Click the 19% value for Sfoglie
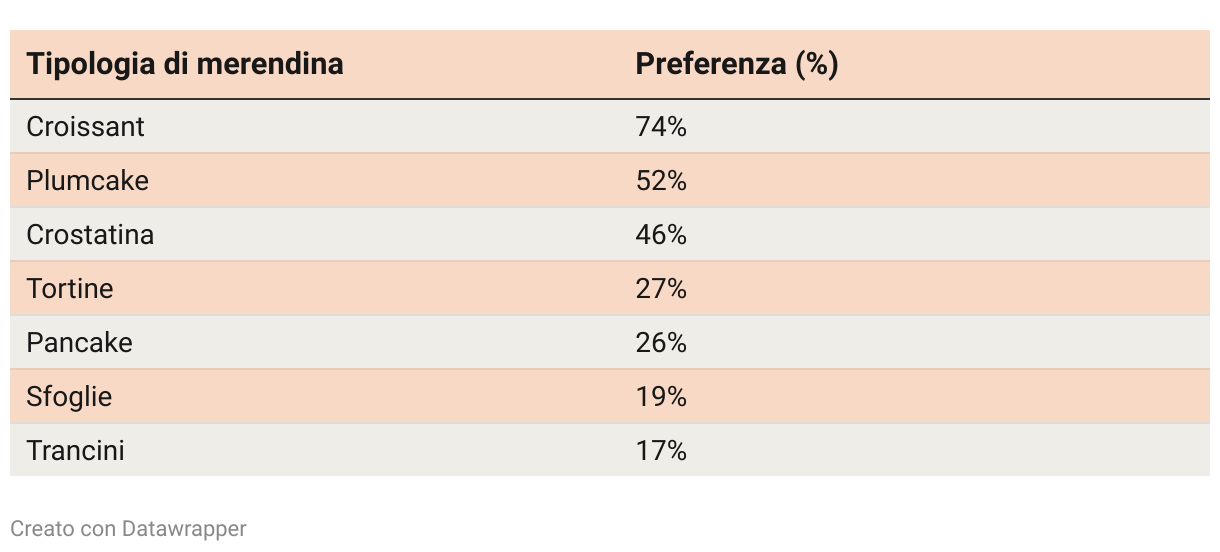Viewport: 1220px width, 552px height. tap(661, 397)
